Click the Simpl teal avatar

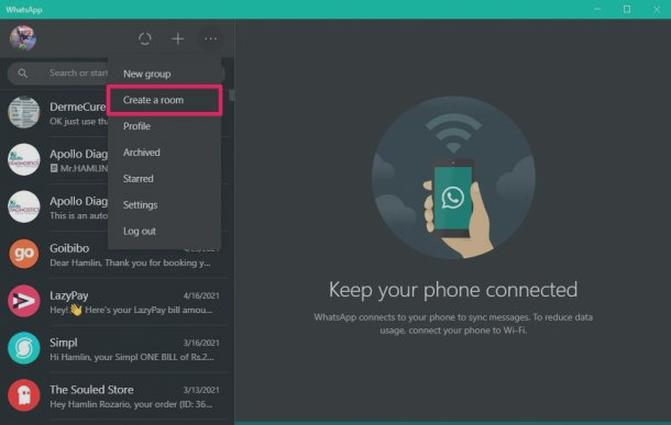click(x=24, y=348)
